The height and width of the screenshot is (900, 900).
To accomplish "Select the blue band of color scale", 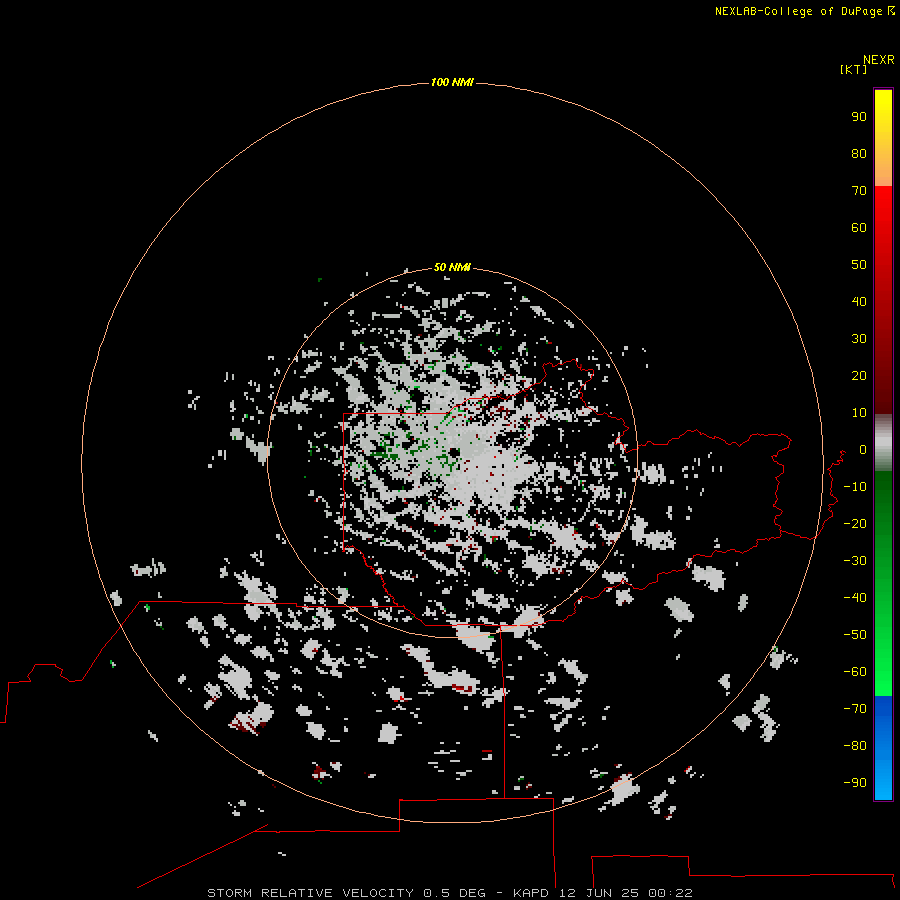I will [883, 747].
